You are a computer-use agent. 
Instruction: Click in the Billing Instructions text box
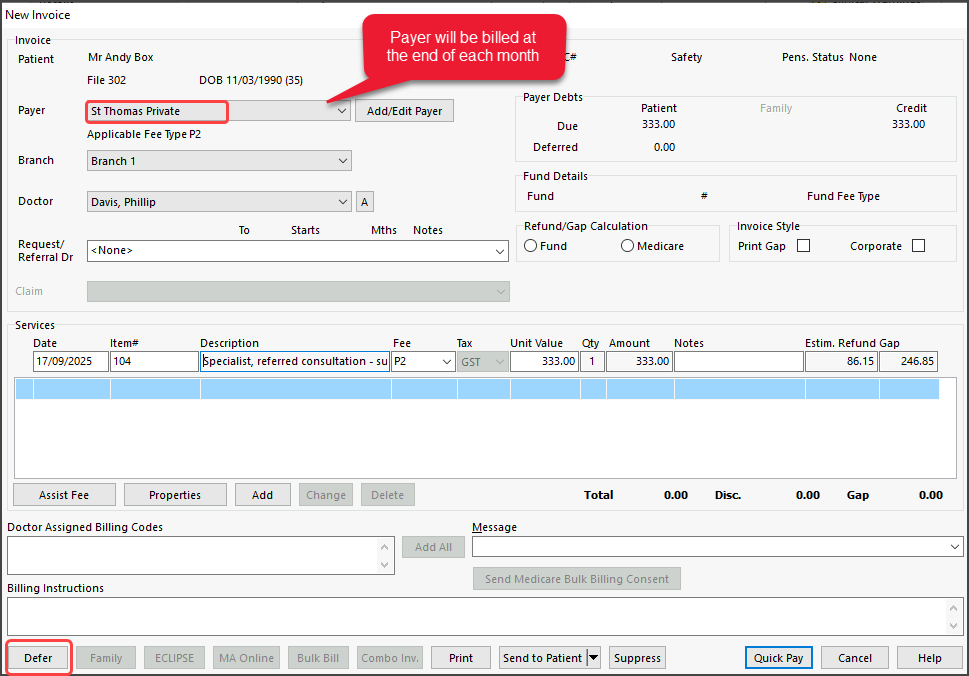click(475, 615)
